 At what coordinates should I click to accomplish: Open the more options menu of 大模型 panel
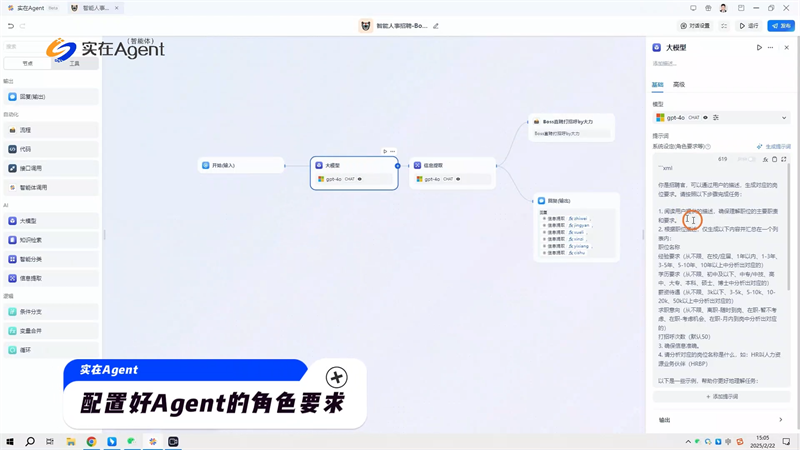point(771,48)
